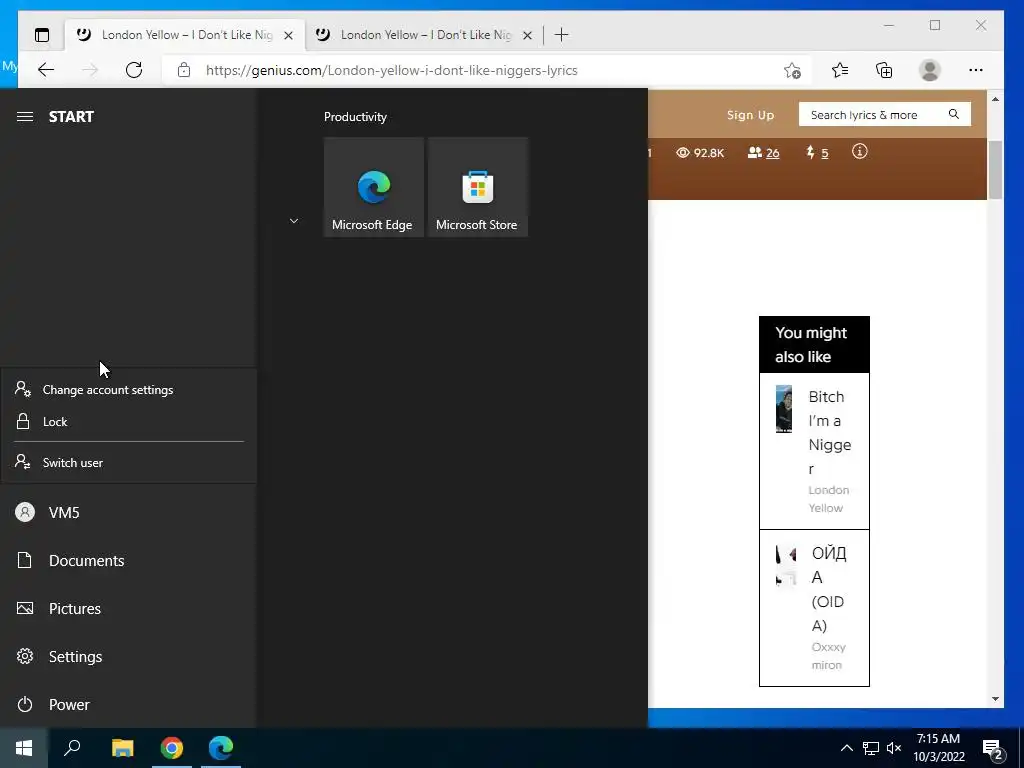Choose Lock from the account menu

point(129,421)
